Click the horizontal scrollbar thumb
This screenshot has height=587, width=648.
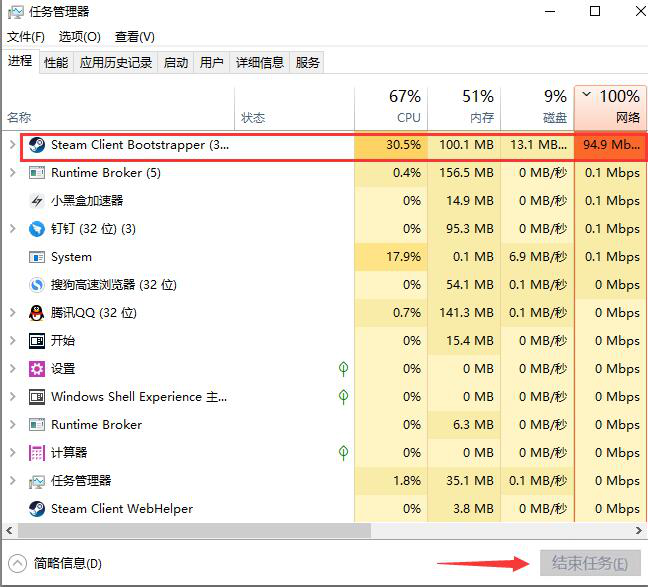click(194, 530)
